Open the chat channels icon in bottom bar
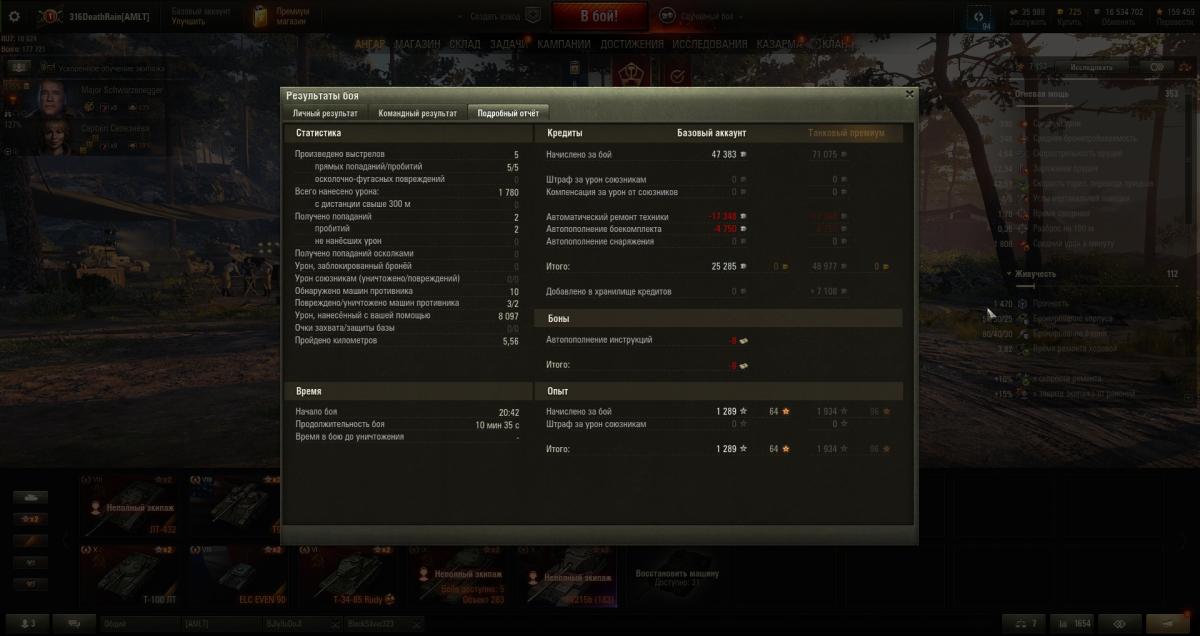 coord(74,623)
